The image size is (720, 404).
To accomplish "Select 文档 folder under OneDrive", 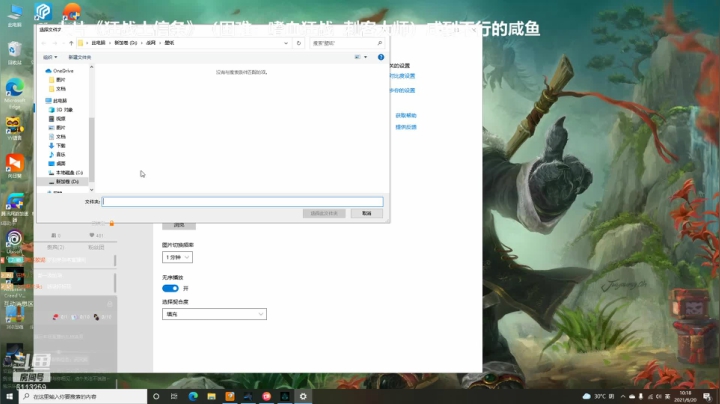I will (x=57, y=89).
